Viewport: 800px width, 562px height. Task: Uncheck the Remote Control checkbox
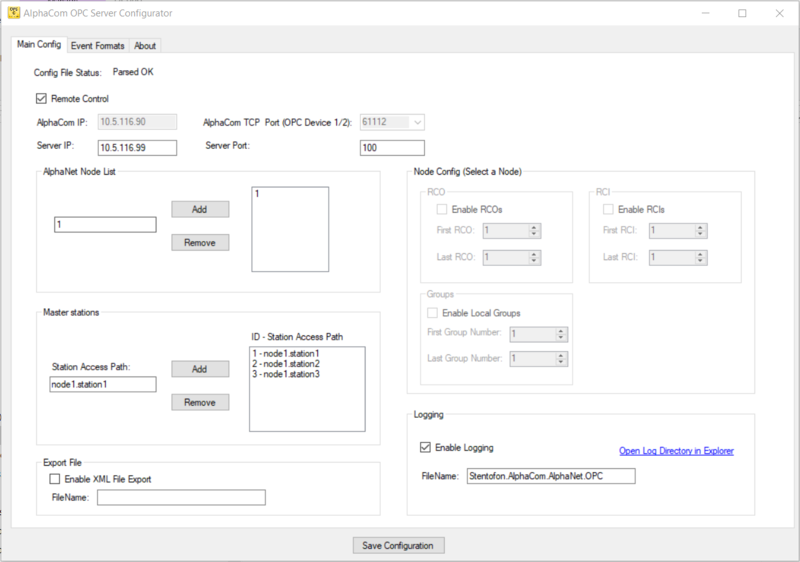pos(41,98)
